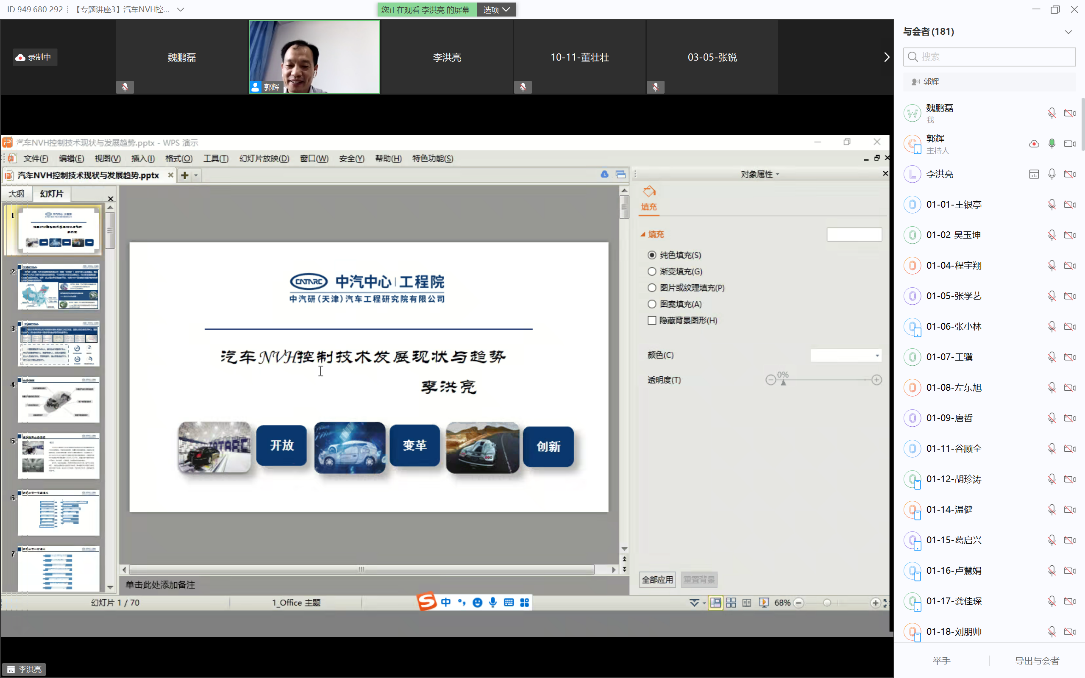Switch to the 大纲 outline tab
Screen dimensions: 1085x678
[17, 194]
